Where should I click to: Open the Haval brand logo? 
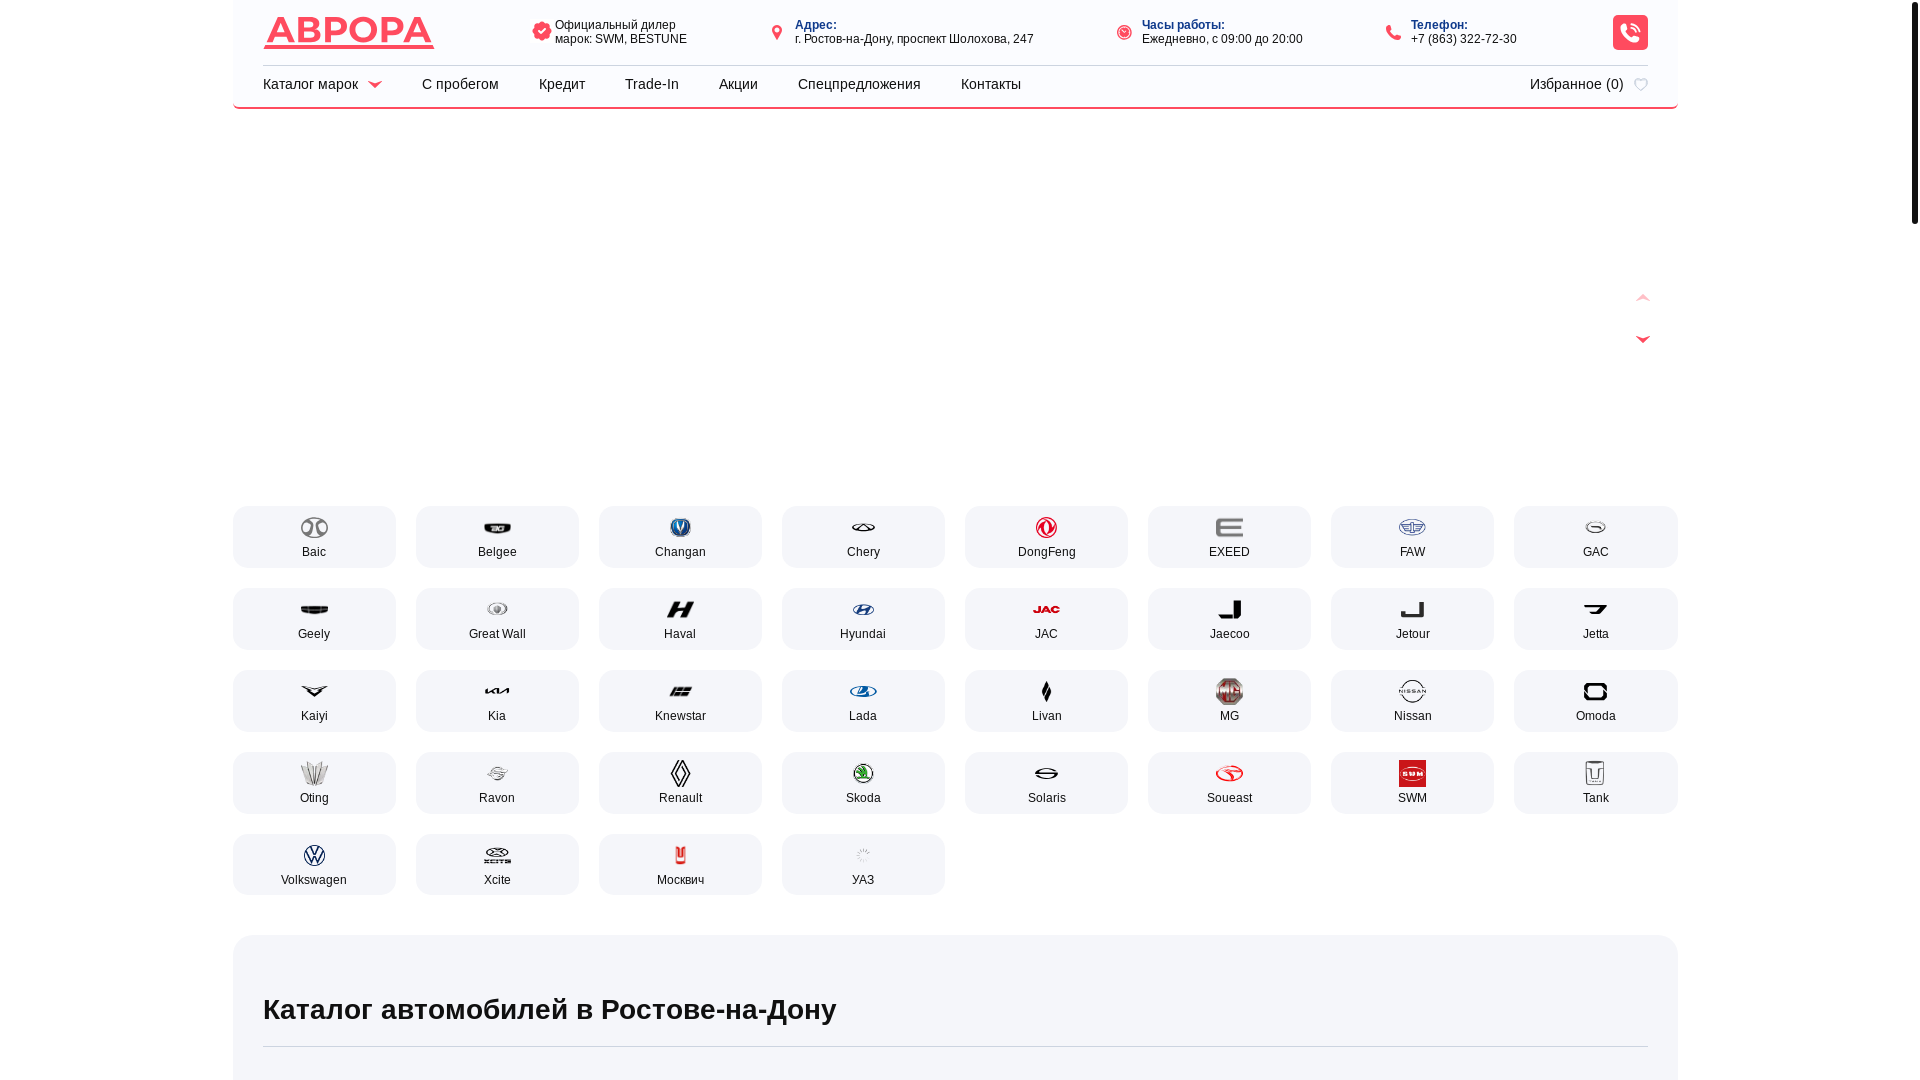point(680,609)
